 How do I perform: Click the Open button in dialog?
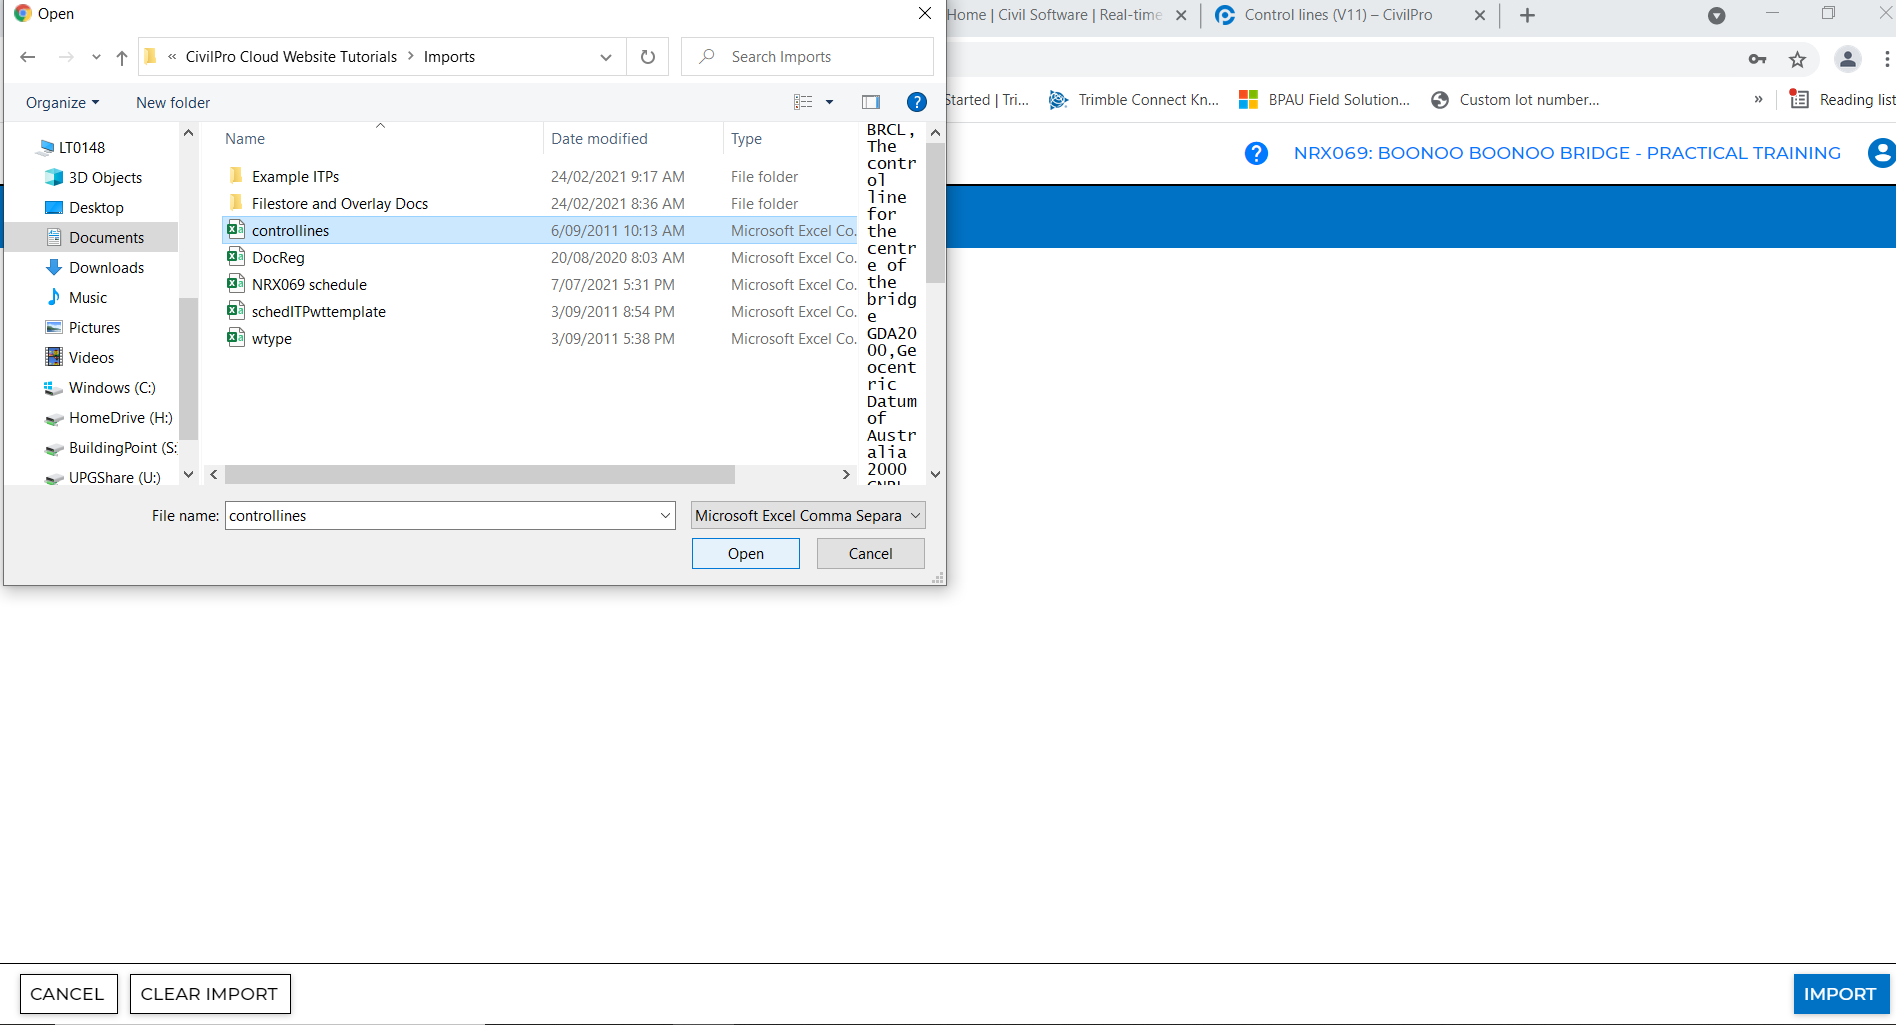coord(745,554)
